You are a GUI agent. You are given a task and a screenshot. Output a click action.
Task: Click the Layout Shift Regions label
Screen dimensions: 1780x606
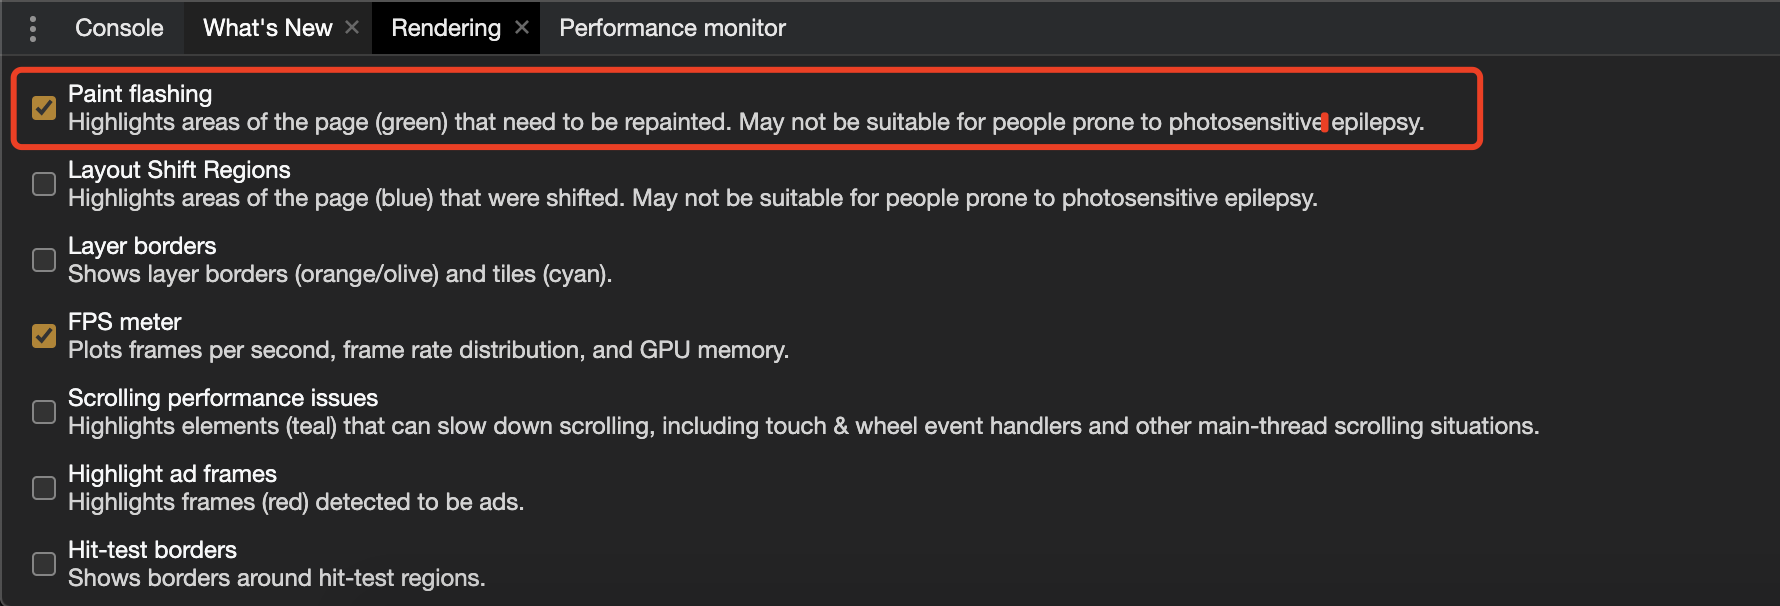179,170
